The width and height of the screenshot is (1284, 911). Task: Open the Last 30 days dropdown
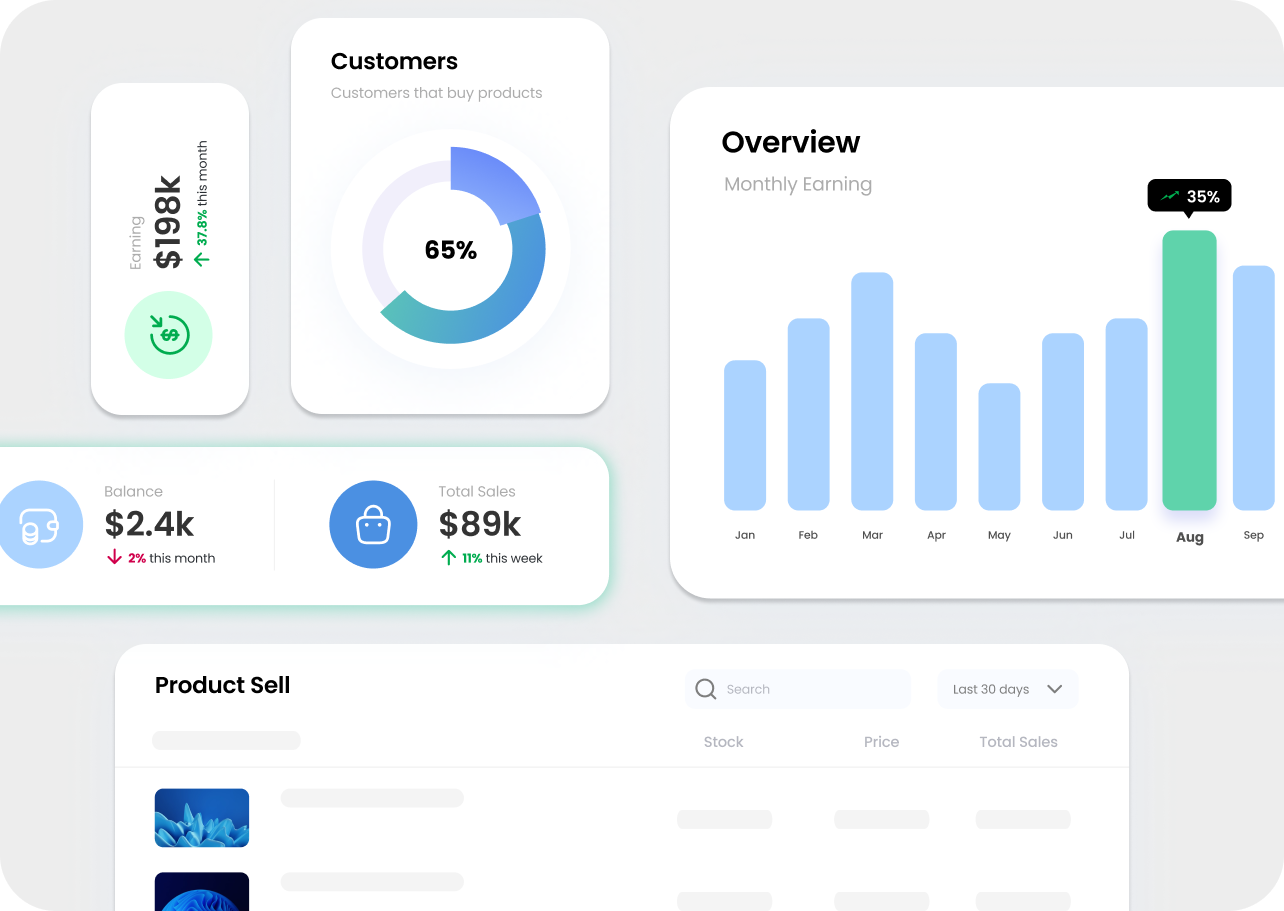point(1007,689)
